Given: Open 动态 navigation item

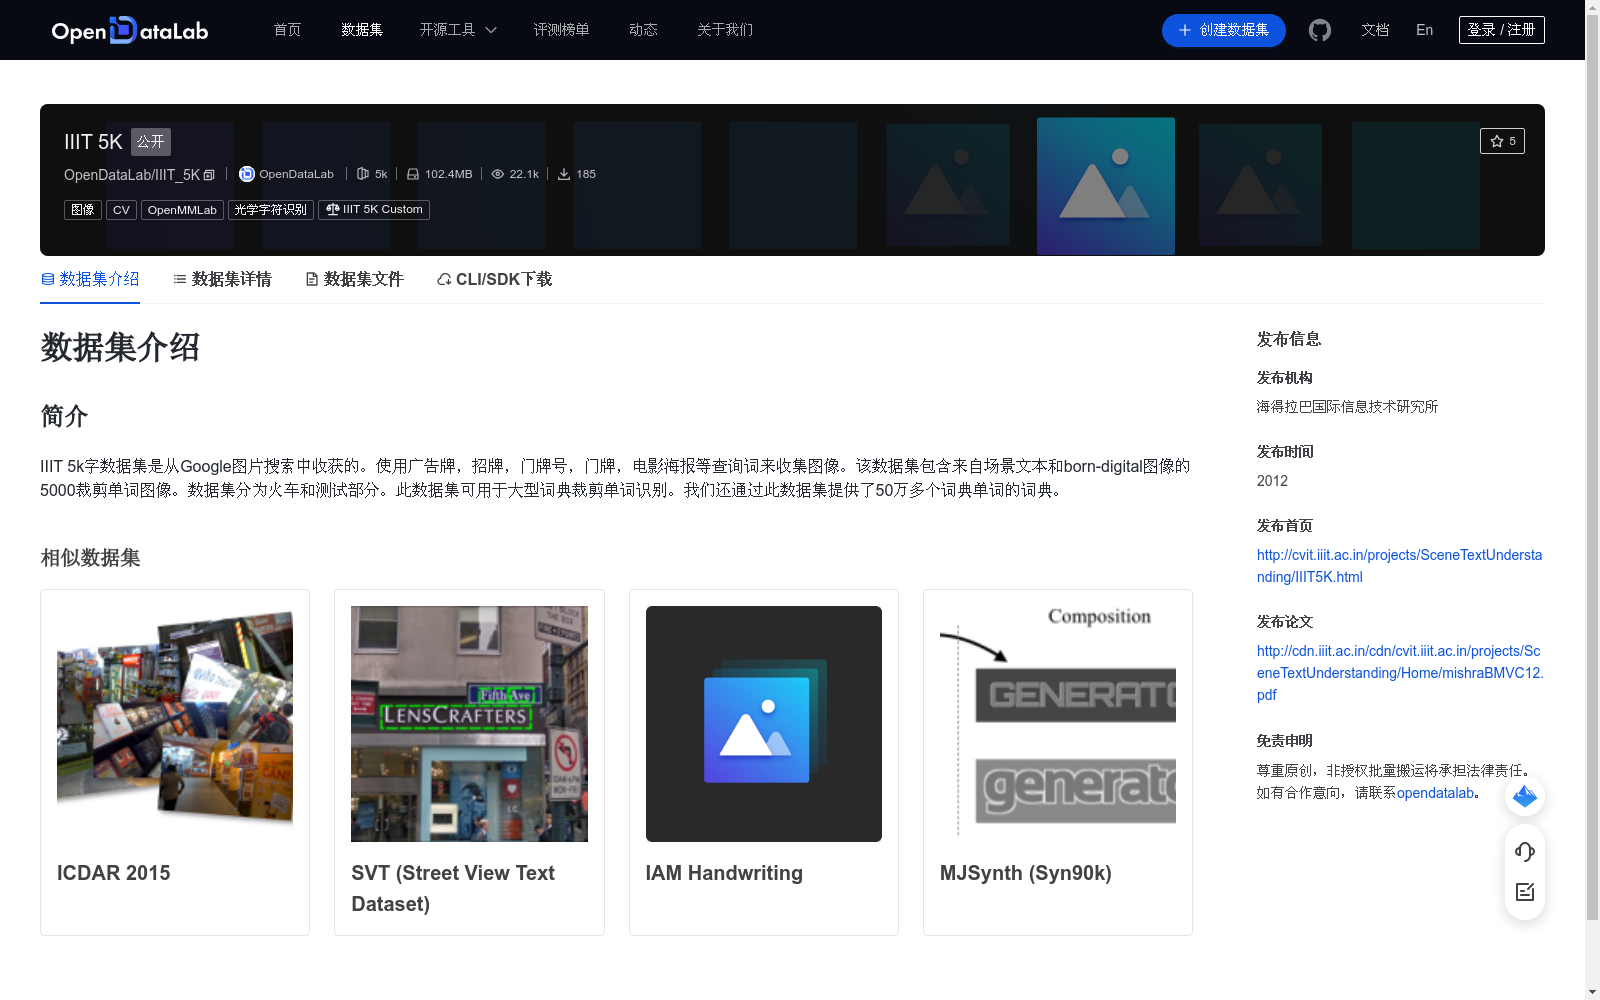Looking at the screenshot, I should 643,30.
